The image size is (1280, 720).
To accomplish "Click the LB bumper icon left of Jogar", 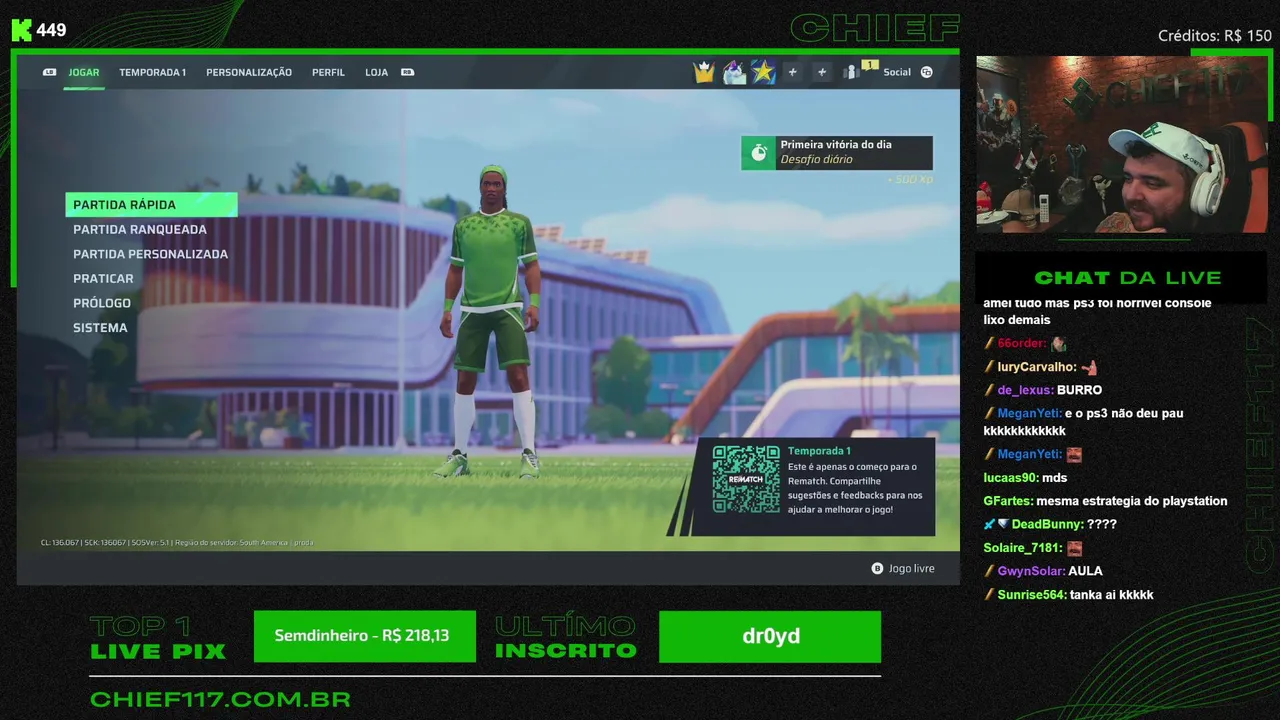I will tap(50, 72).
